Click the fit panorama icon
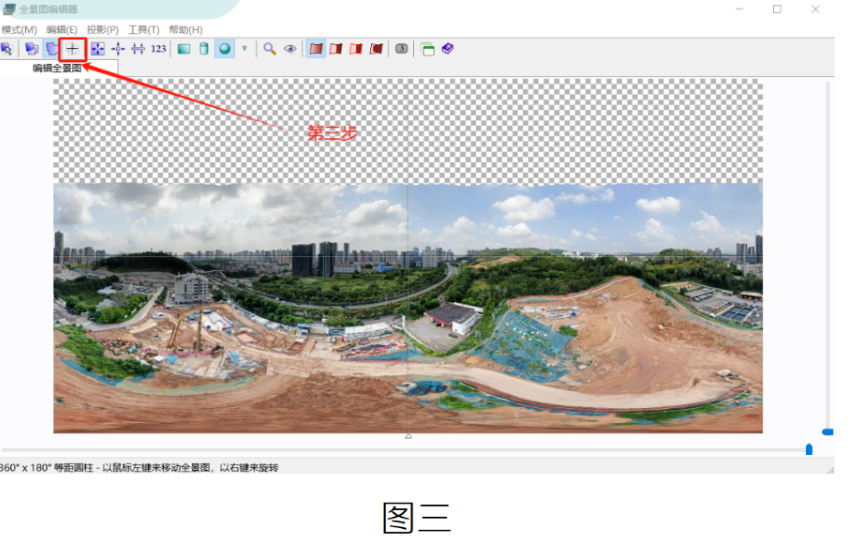 click(98, 49)
